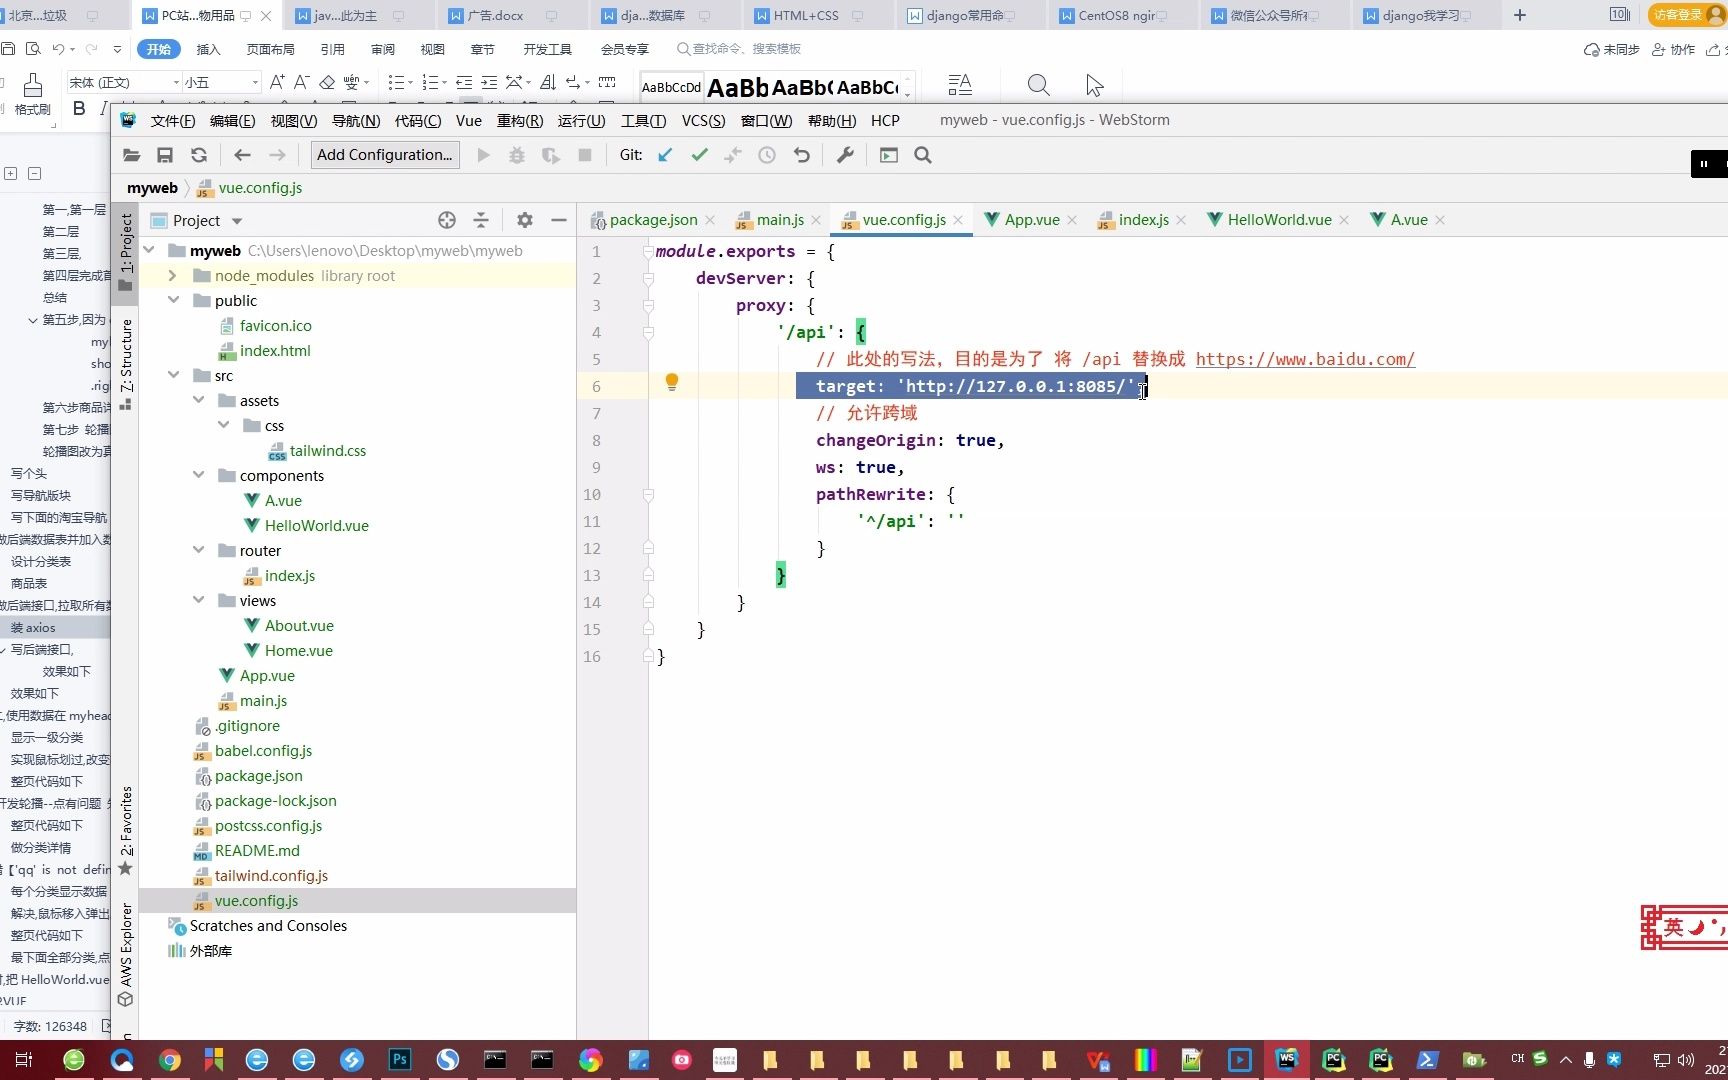This screenshot has width=1728, height=1080.
Task: Collapse the components folder
Action: pos(198,475)
